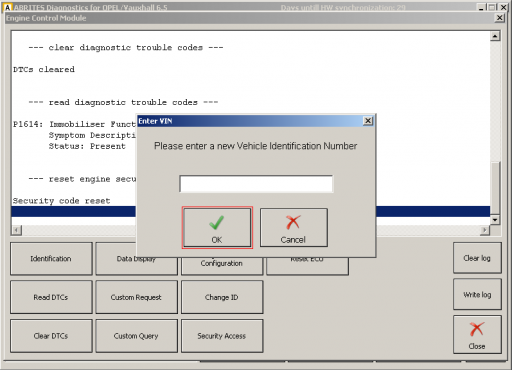Cancel the Enter VIN dialog

(294, 228)
